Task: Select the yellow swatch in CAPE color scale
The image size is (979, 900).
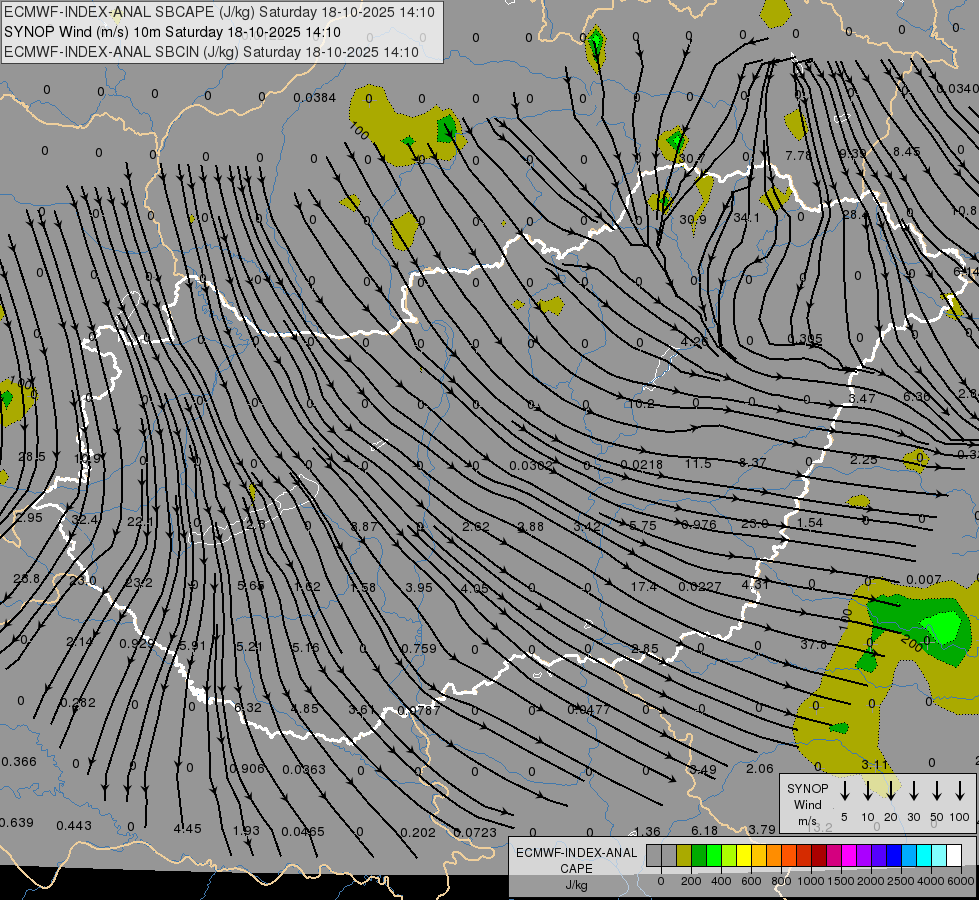Action: [x=744, y=855]
